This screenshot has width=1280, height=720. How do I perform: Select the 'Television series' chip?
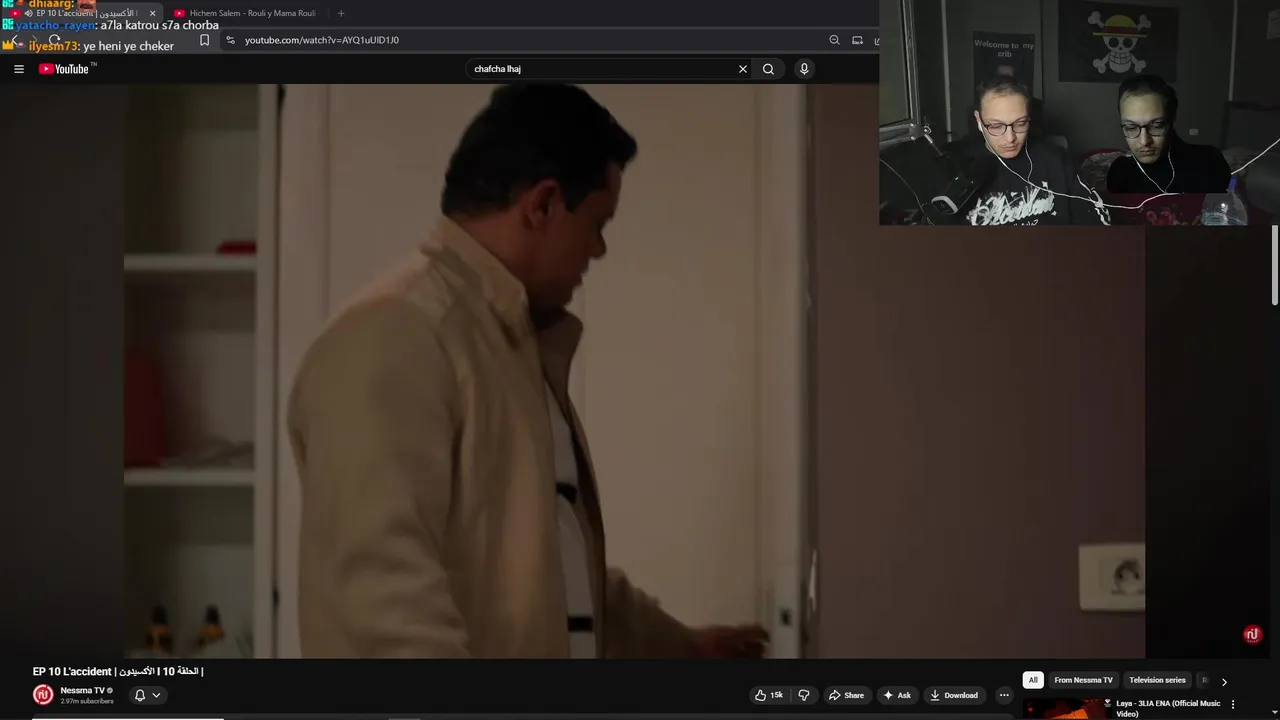[x=1157, y=680]
